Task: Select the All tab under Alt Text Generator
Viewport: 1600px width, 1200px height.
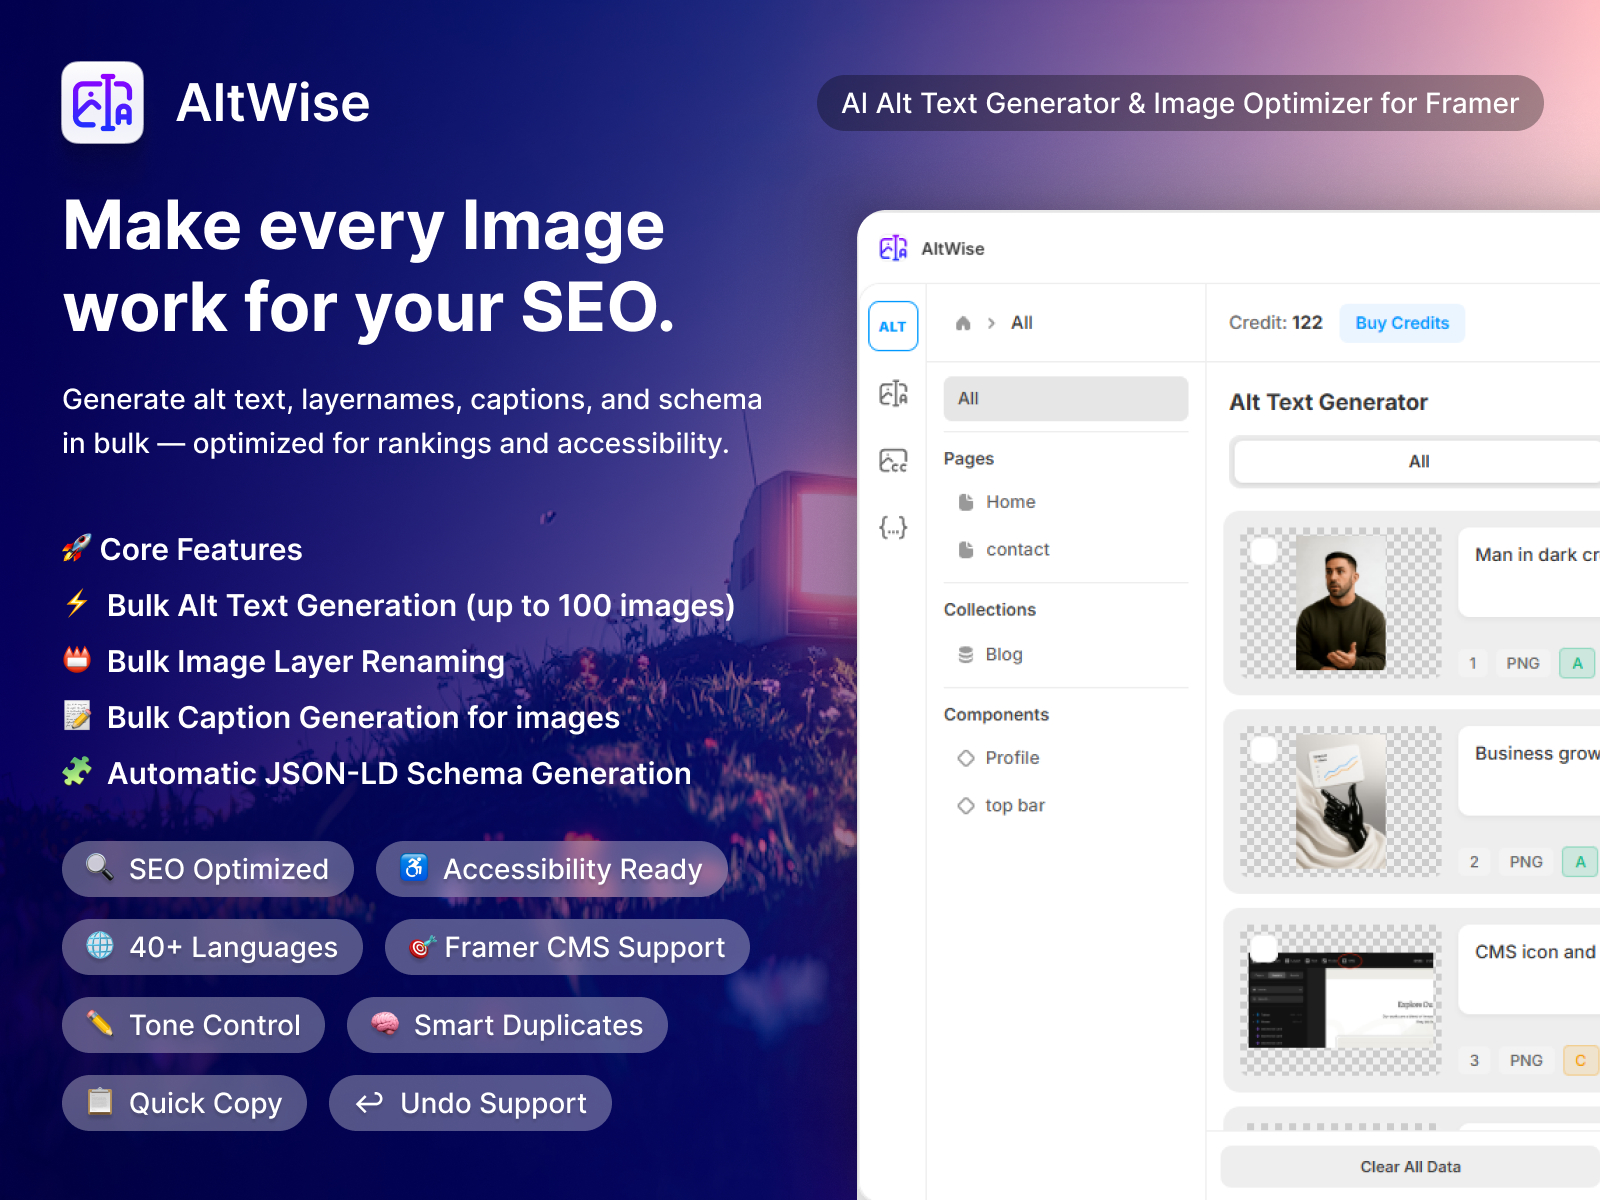Action: click(x=1418, y=461)
